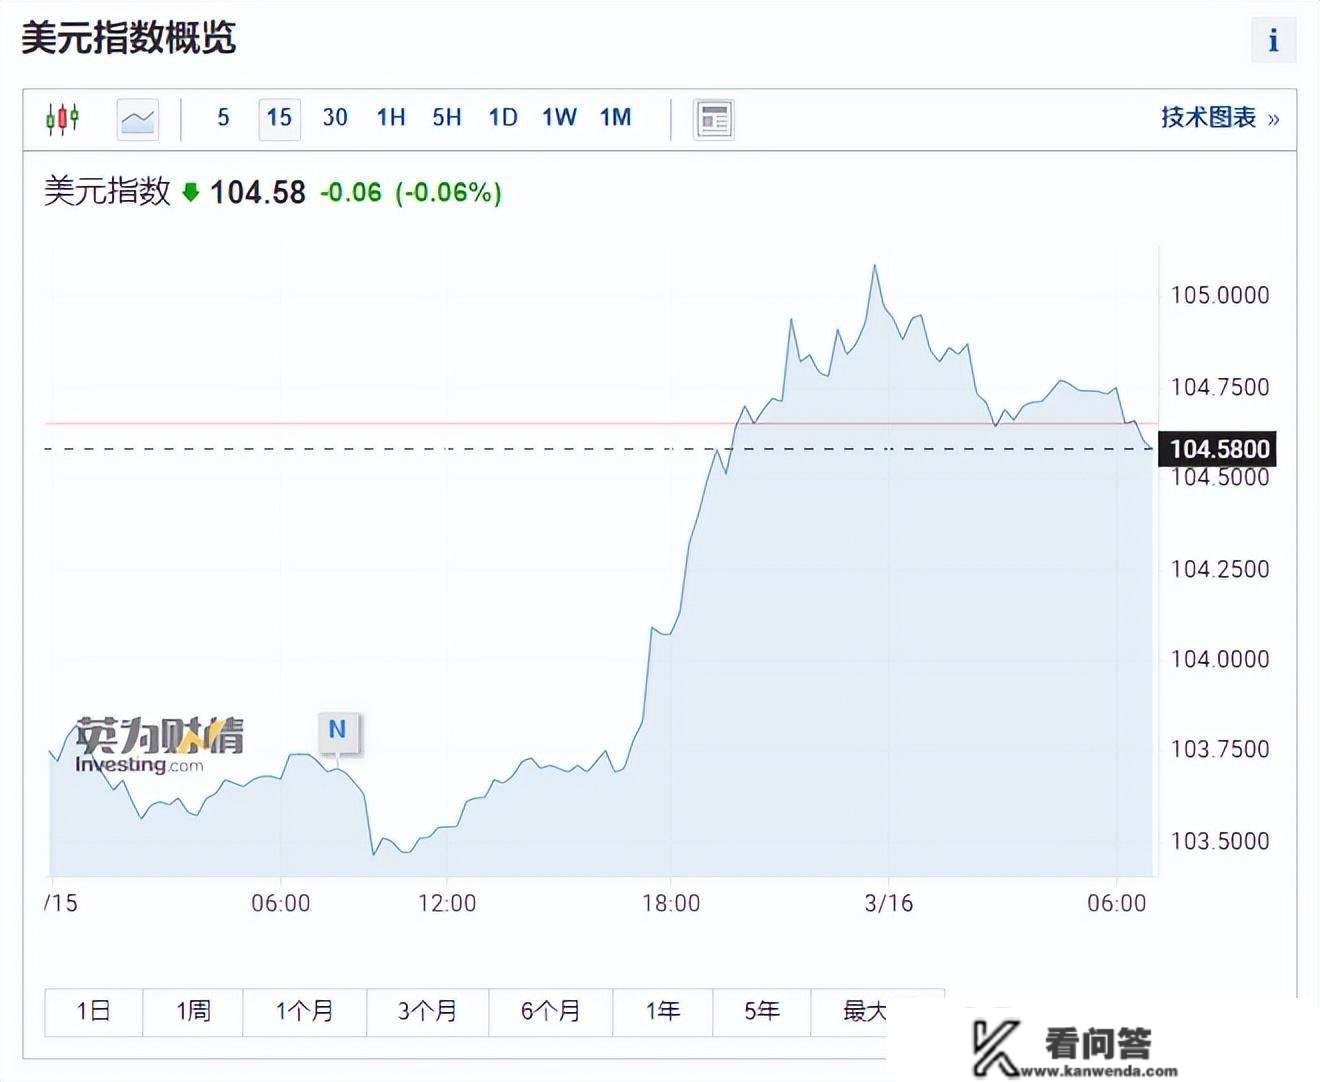Click the 104.58 price value
The width and height of the screenshot is (1320, 1082).
point(258,192)
